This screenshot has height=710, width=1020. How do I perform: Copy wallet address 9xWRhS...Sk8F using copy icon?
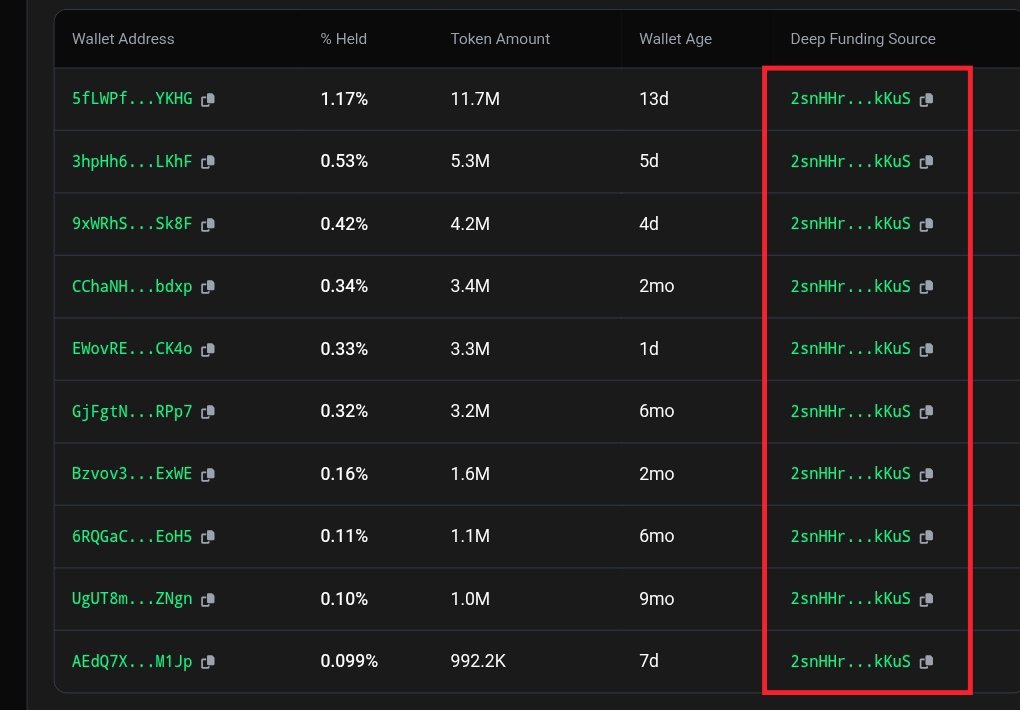coord(208,224)
